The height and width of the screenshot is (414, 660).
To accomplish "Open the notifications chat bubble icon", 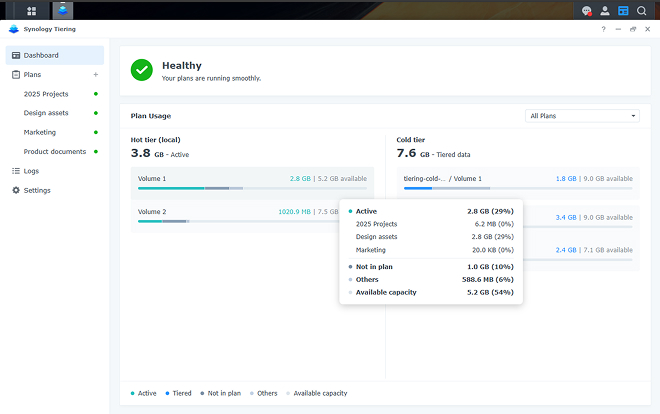I will (x=587, y=11).
